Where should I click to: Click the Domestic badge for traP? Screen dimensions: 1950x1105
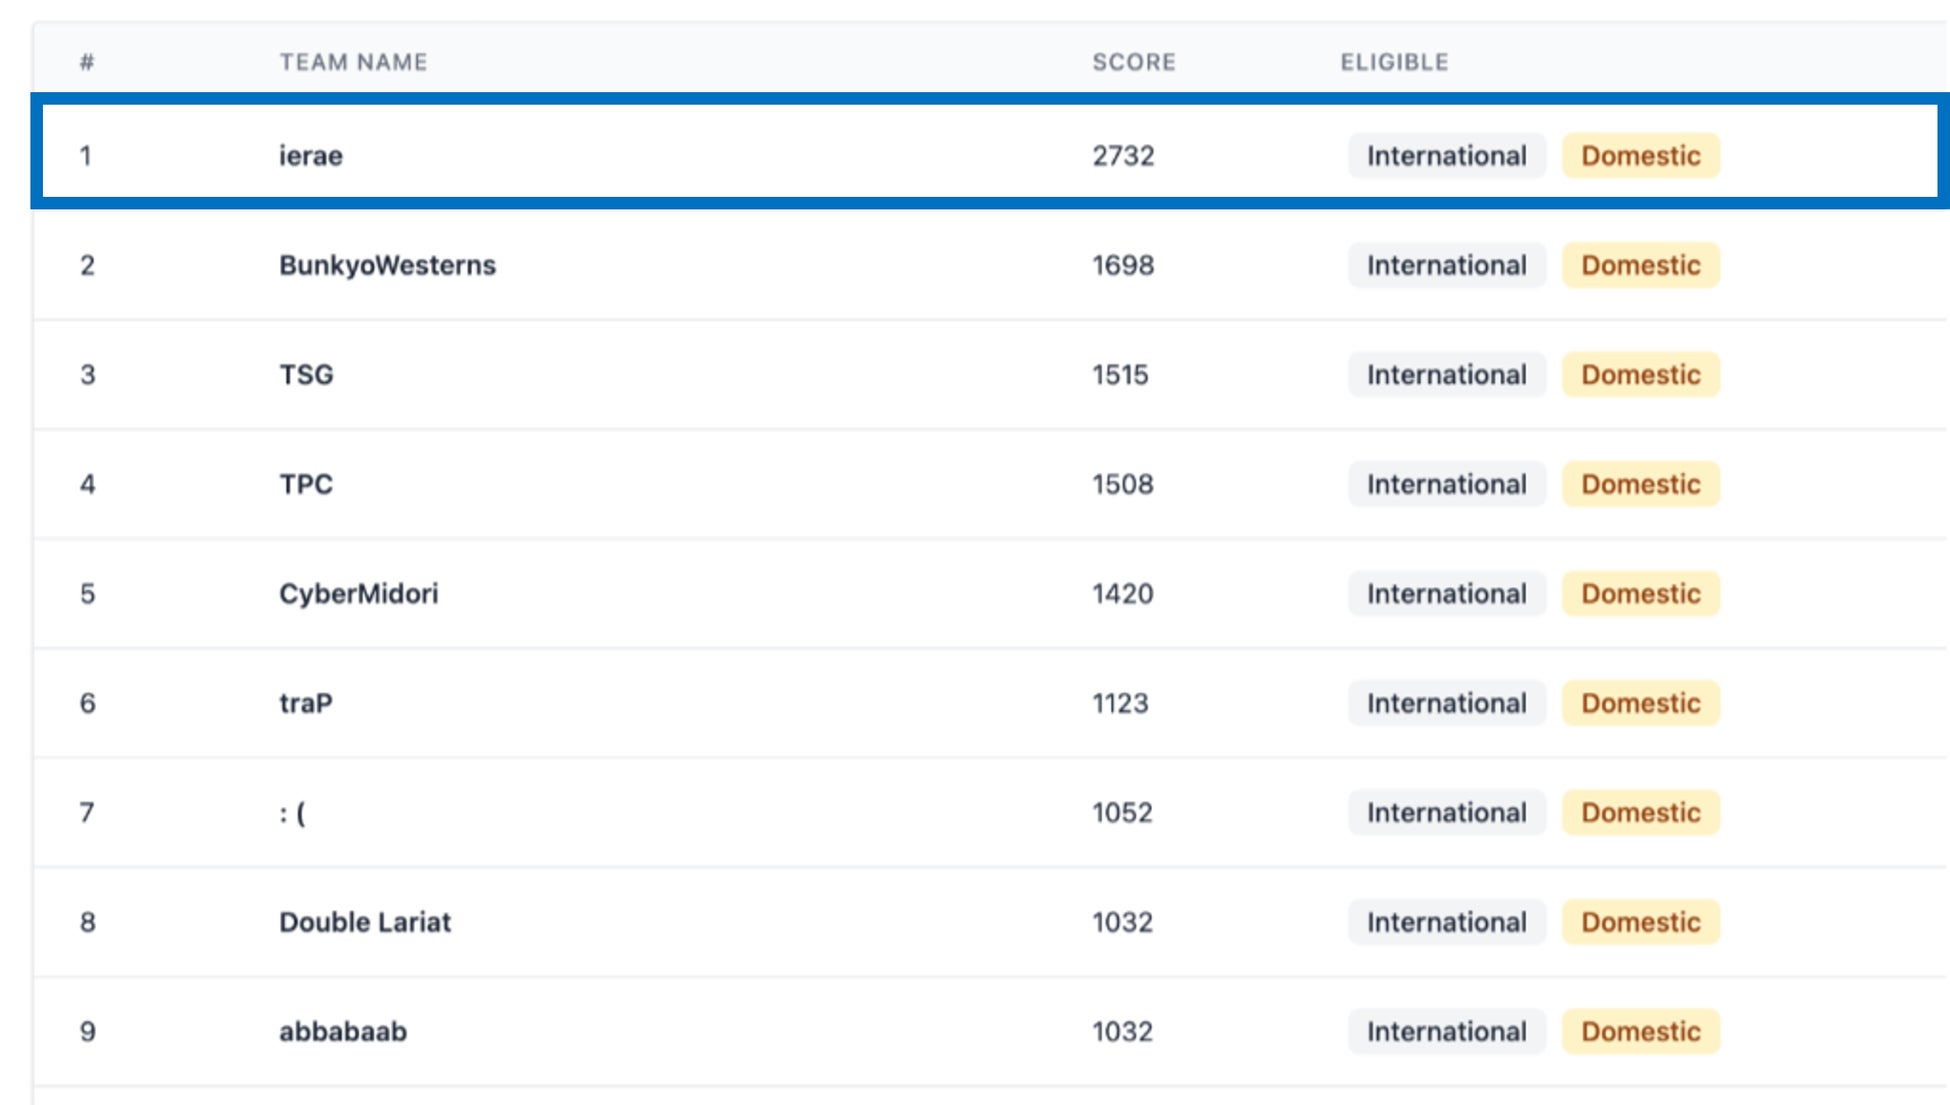tap(1640, 703)
